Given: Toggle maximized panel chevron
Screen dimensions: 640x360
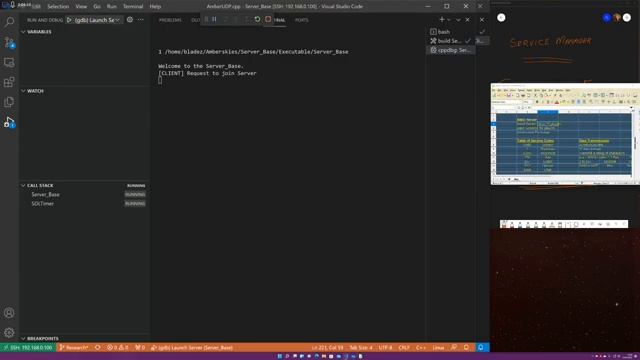Looking at the screenshot, I should [458, 20].
